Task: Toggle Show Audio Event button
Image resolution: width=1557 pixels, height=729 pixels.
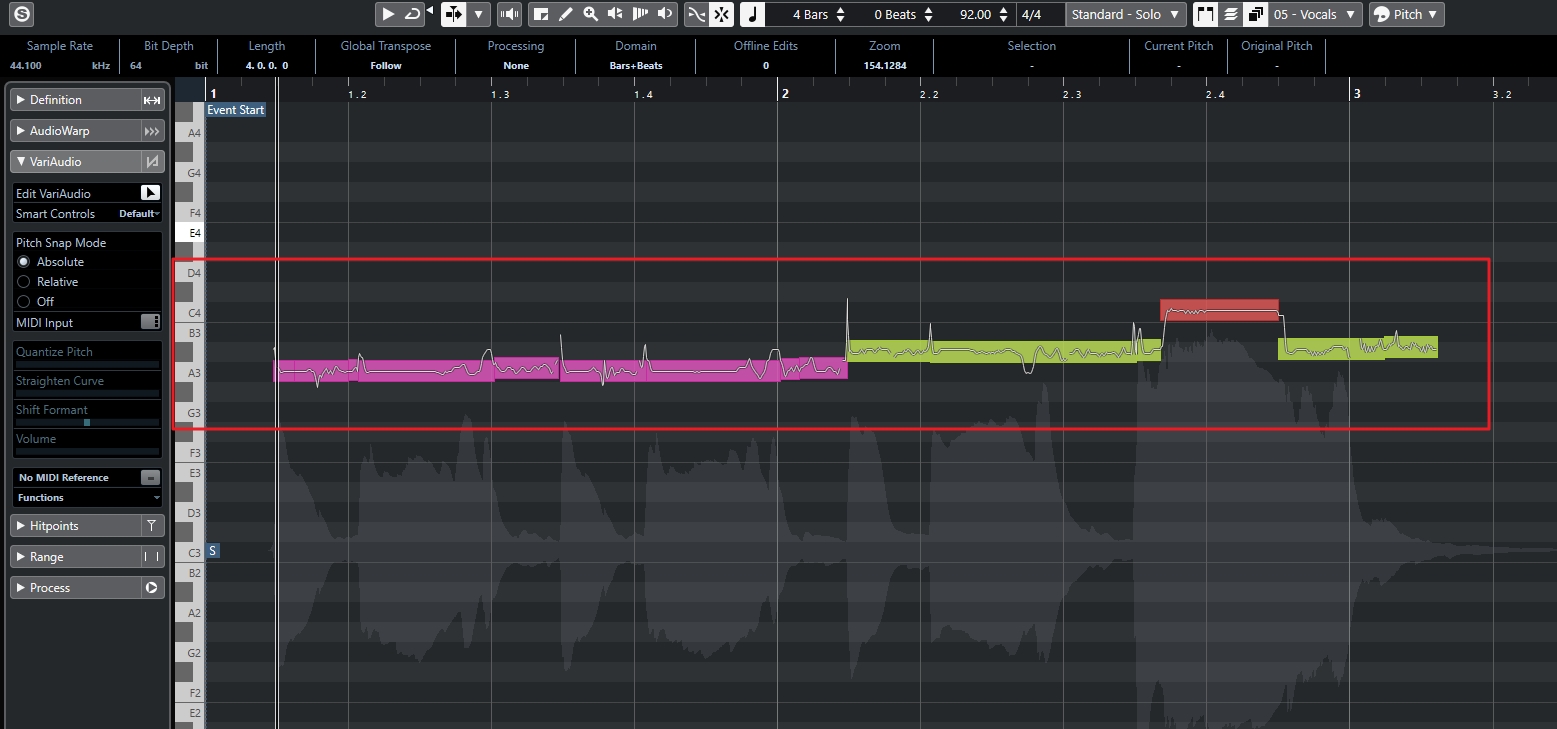Action: coord(1205,14)
